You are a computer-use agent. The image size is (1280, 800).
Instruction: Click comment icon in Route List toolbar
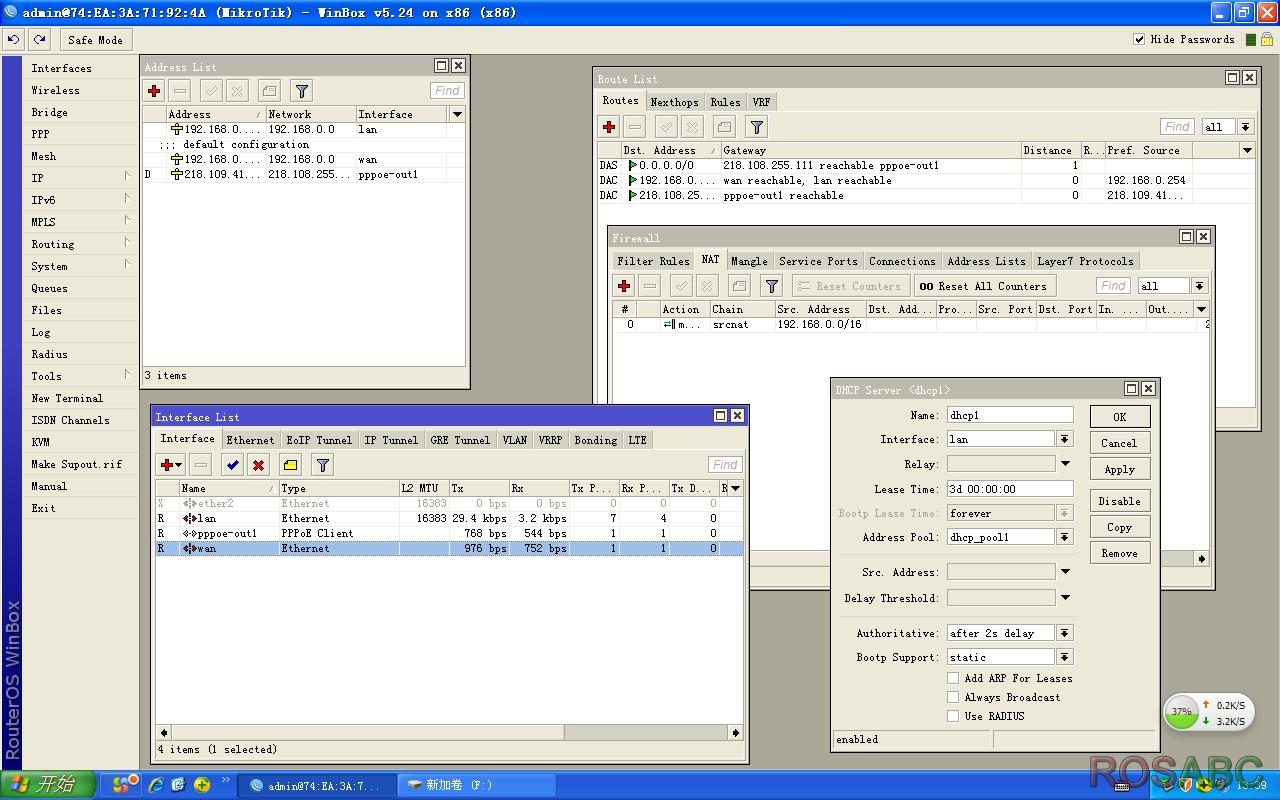pyautogui.click(x=724, y=127)
